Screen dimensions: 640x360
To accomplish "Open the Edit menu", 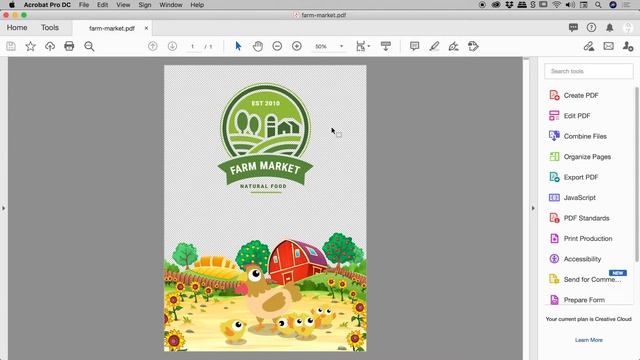I will 102,5.
